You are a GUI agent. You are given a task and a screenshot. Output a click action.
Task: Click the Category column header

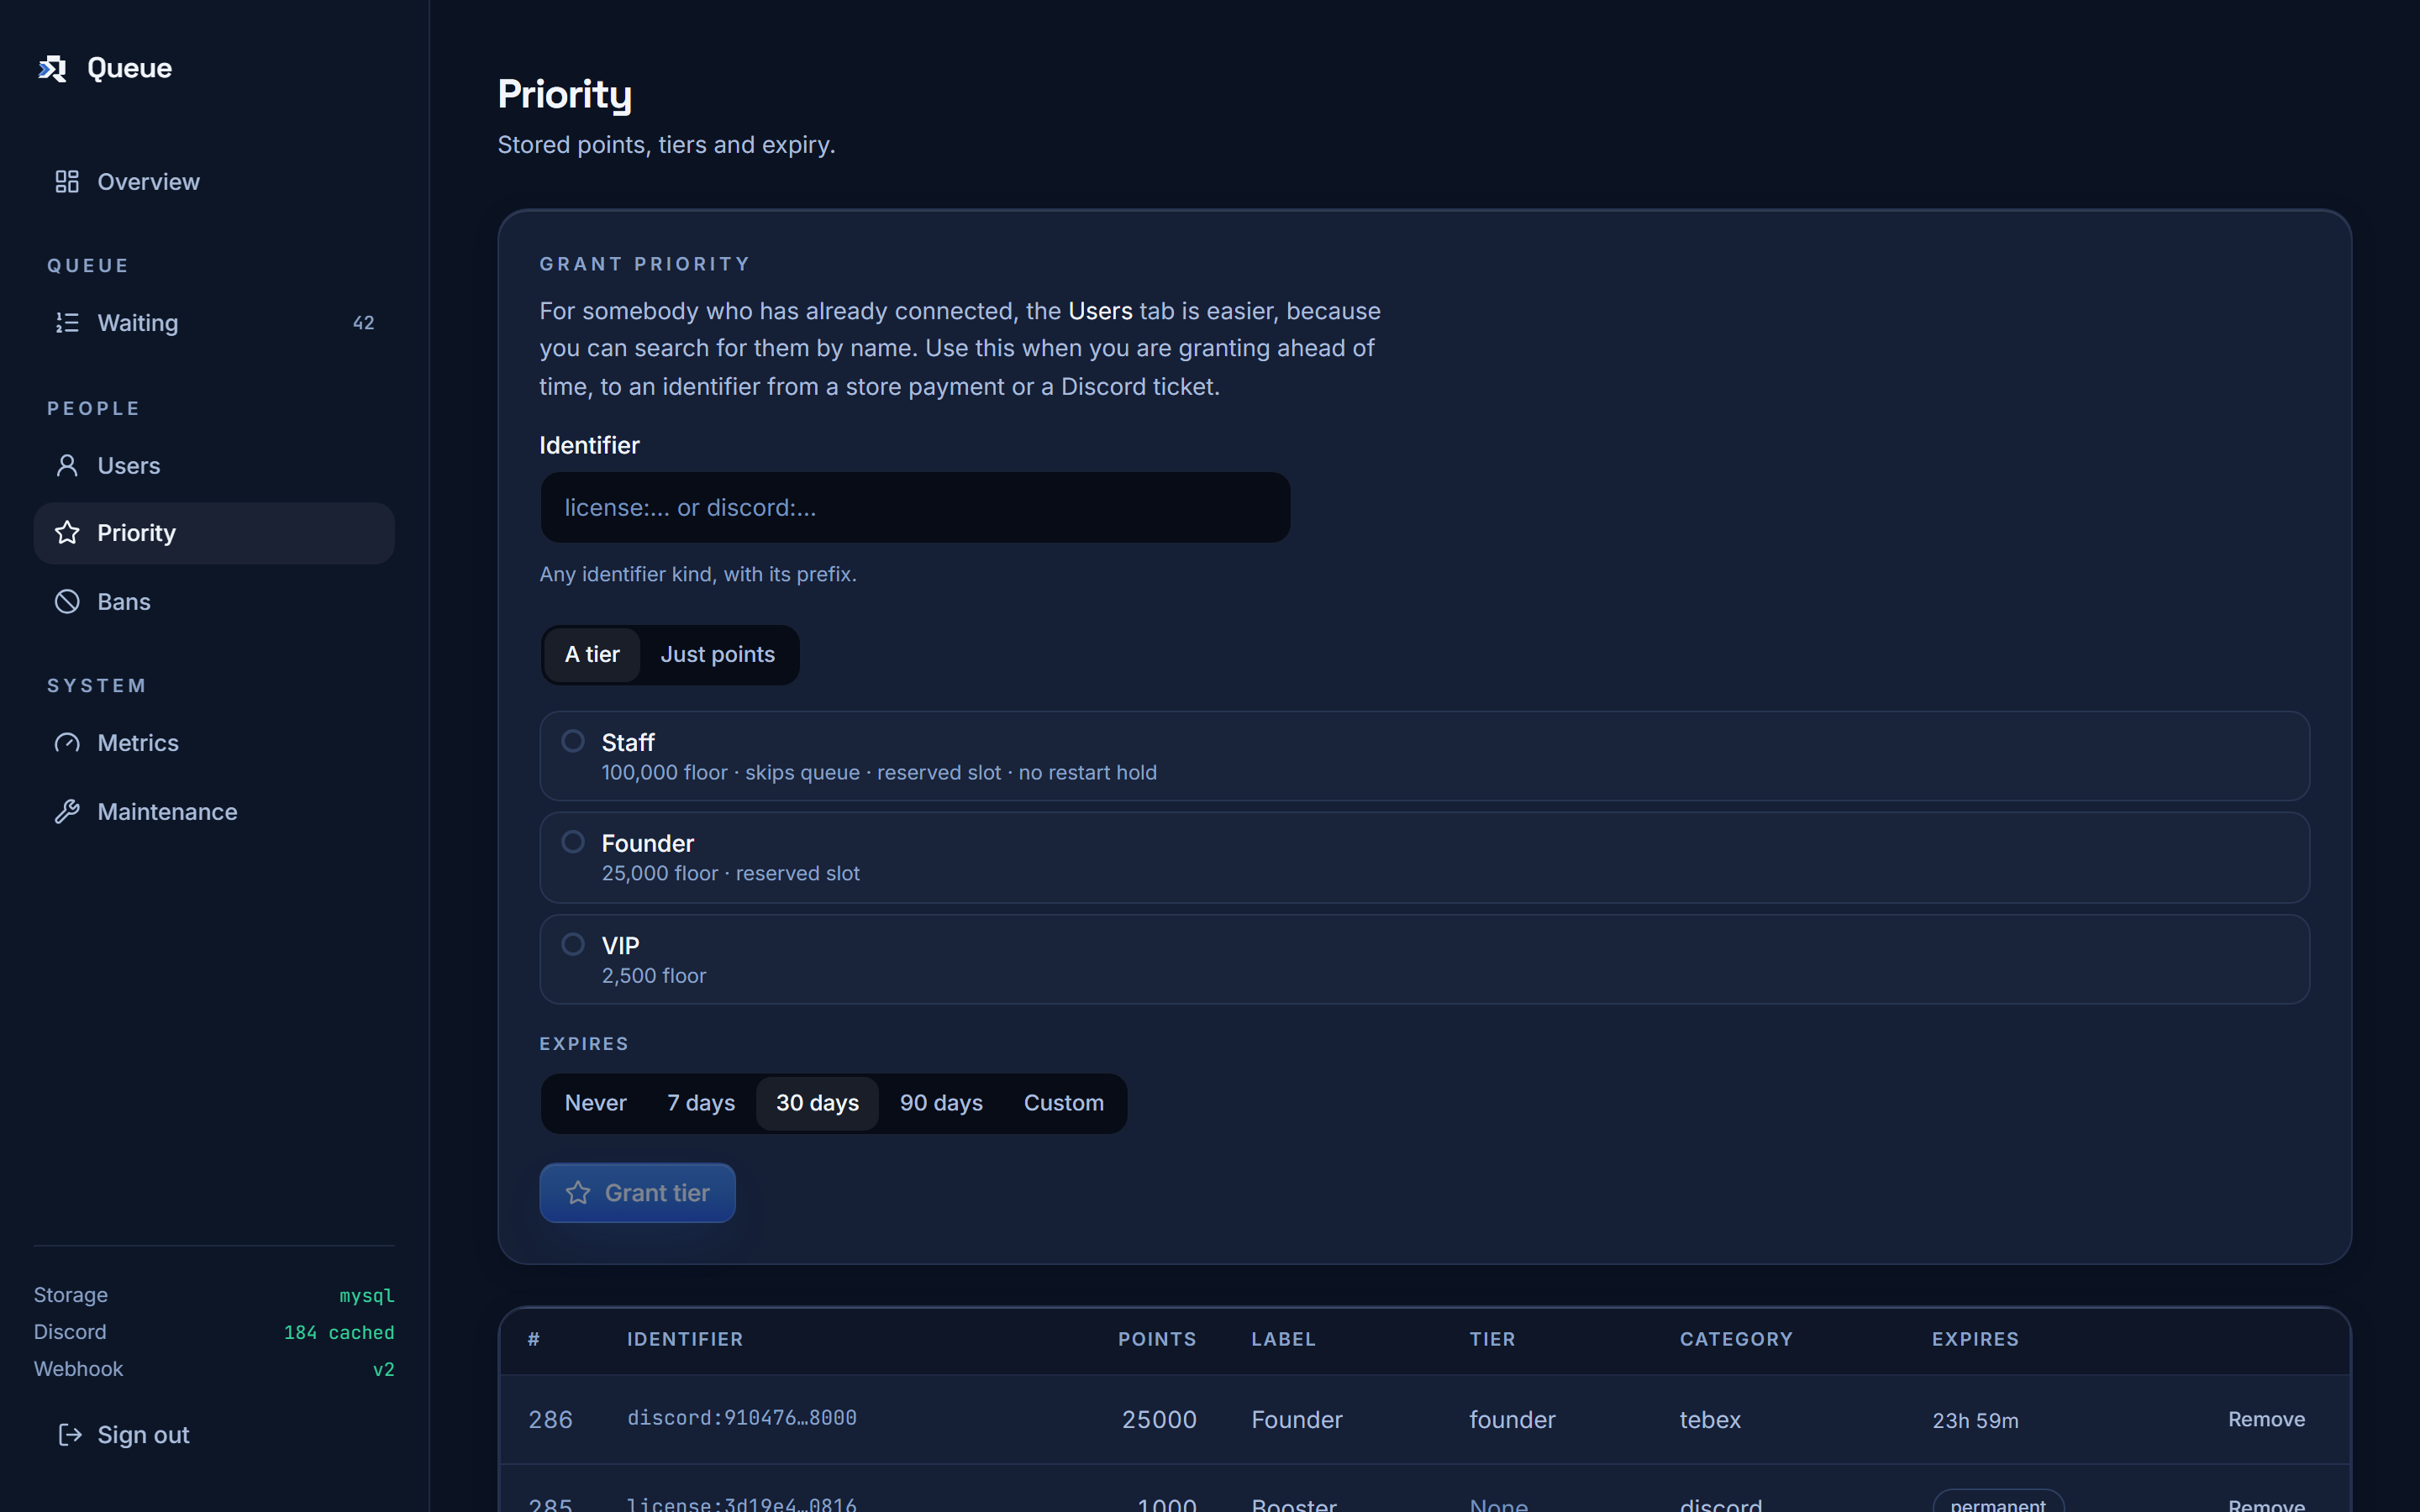pos(1736,1340)
